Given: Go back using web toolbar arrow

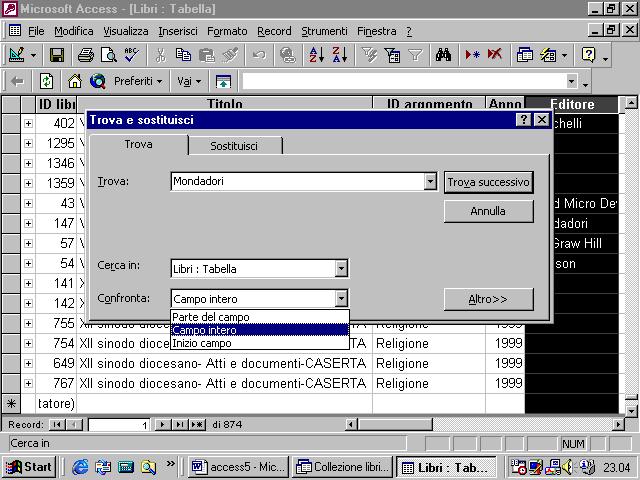Looking at the screenshot, I should coord(17,81).
